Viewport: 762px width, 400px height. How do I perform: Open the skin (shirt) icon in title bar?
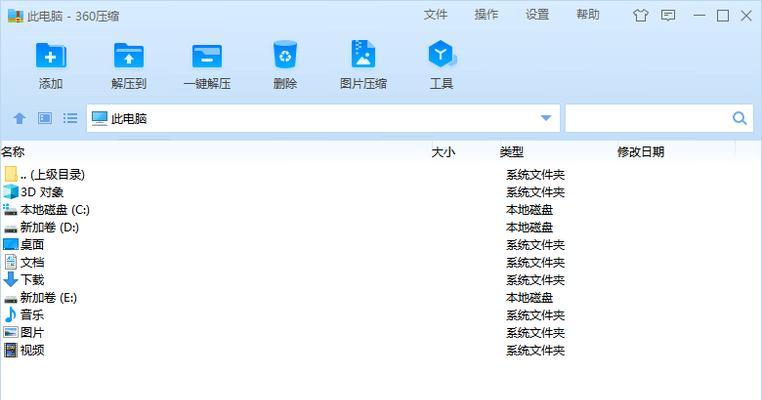click(x=641, y=16)
